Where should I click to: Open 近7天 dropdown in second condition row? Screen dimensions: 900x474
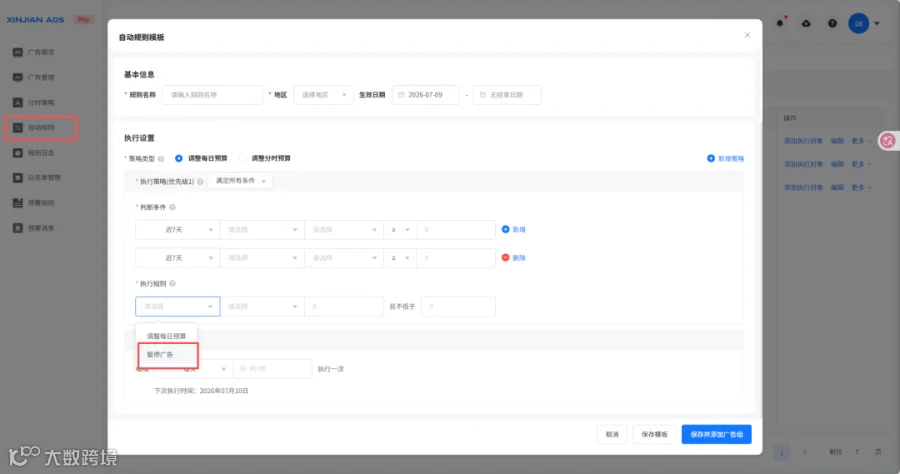(x=177, y=258)
